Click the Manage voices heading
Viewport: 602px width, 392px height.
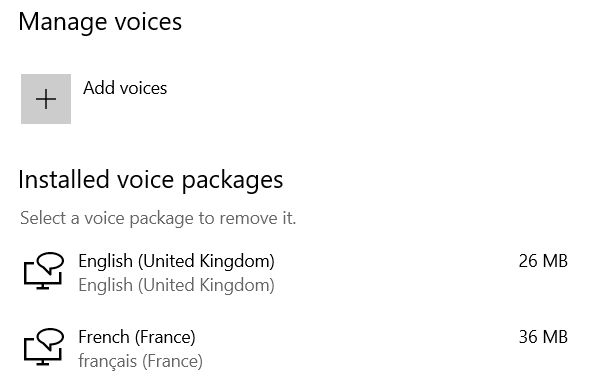coord(100,21)
